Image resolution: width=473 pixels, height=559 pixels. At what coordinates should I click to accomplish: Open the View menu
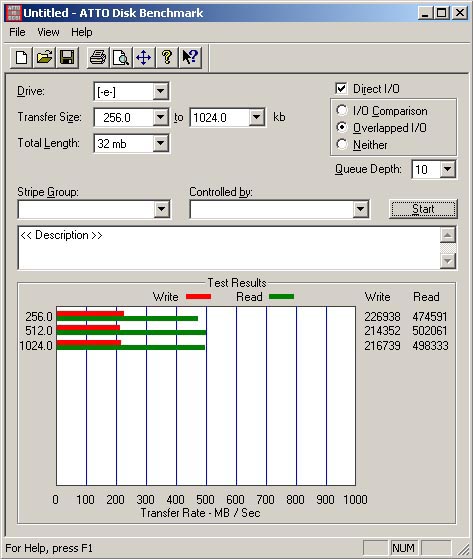pyautogui.click(x=48, y=32)
